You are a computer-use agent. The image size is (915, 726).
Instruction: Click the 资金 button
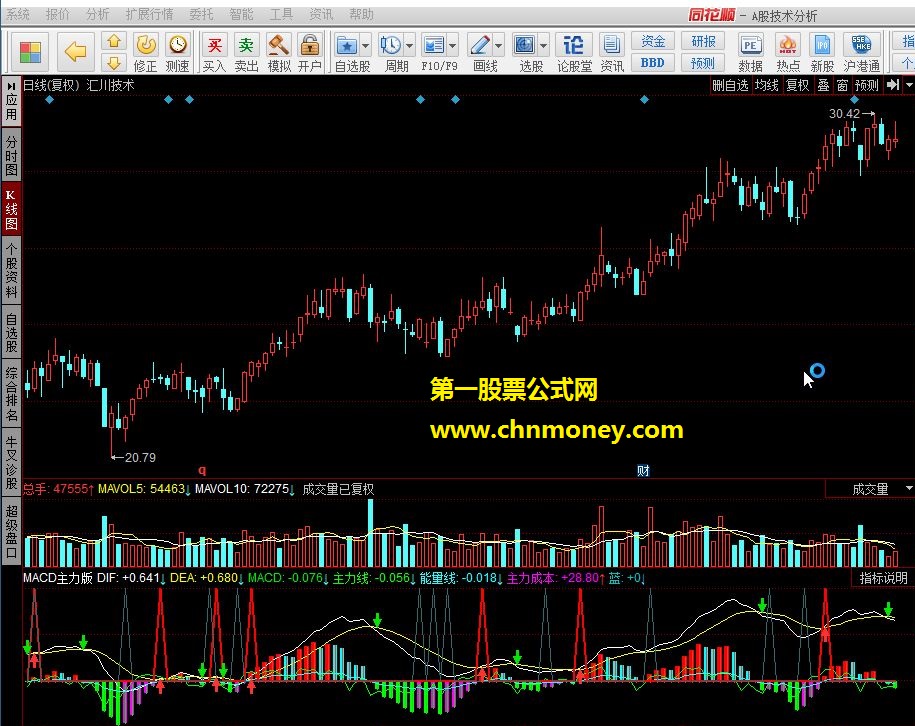point(653,41)
